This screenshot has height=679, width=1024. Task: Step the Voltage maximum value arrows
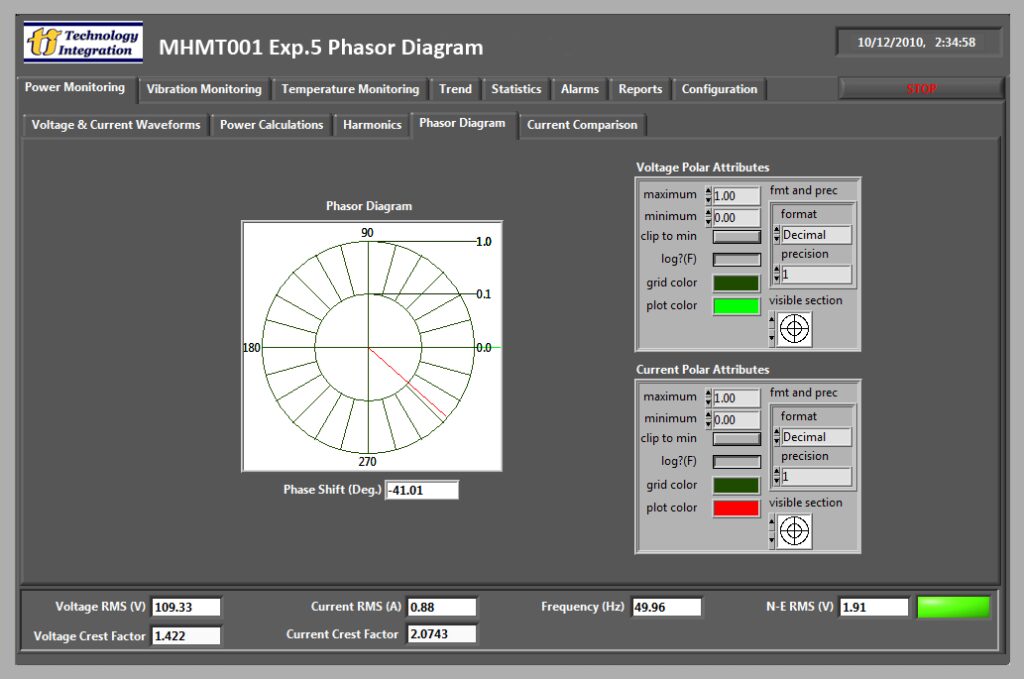tap(709, 195)
